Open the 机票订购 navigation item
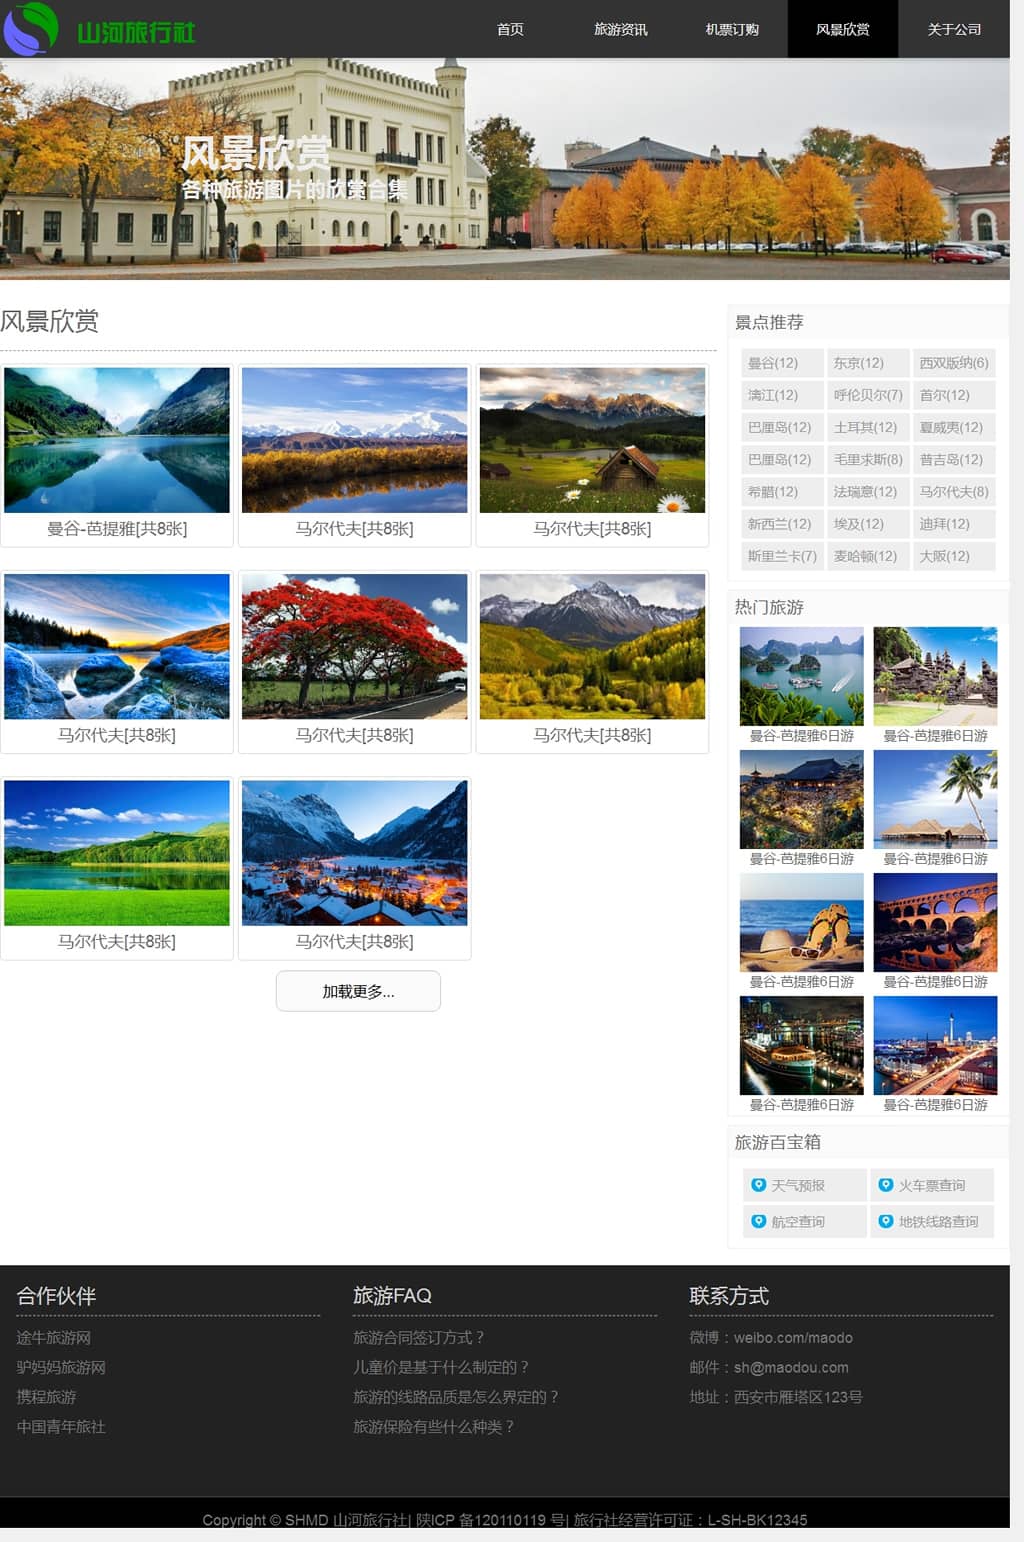Screen dimensions: 1024x1542 (732, 29)
